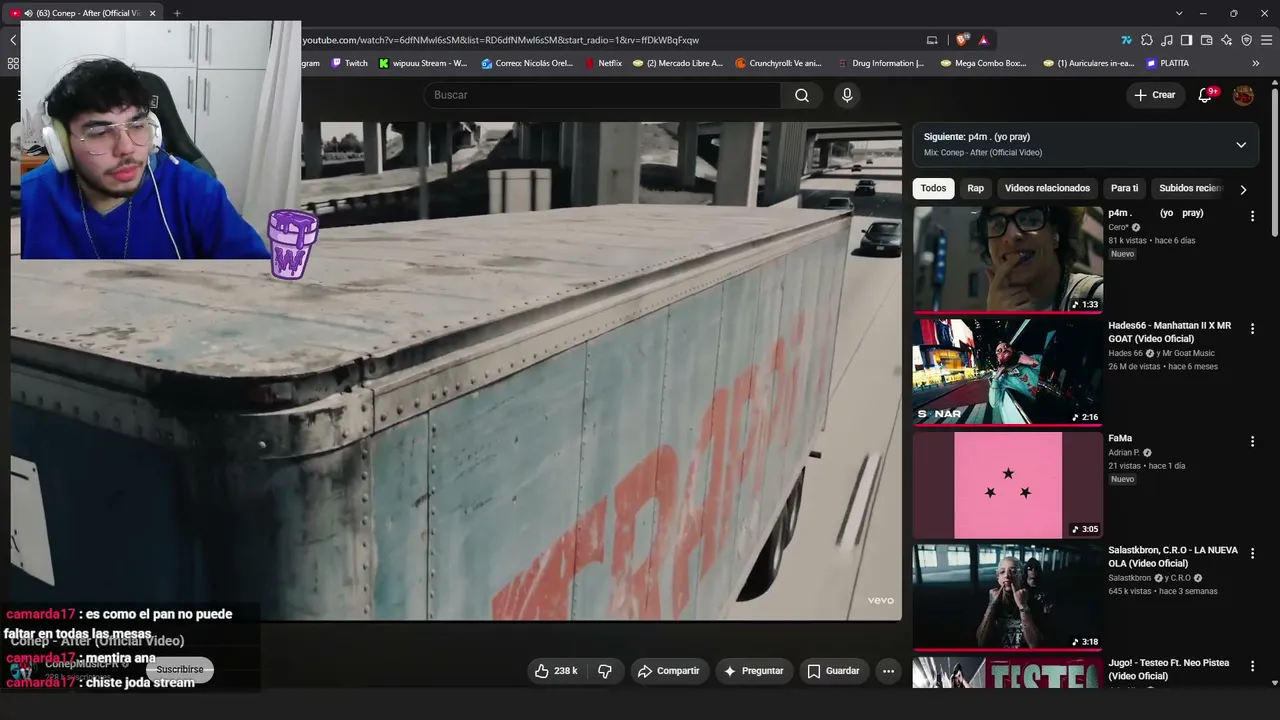Expand the tab search dropdown chevron

(x=1179, y=13)
